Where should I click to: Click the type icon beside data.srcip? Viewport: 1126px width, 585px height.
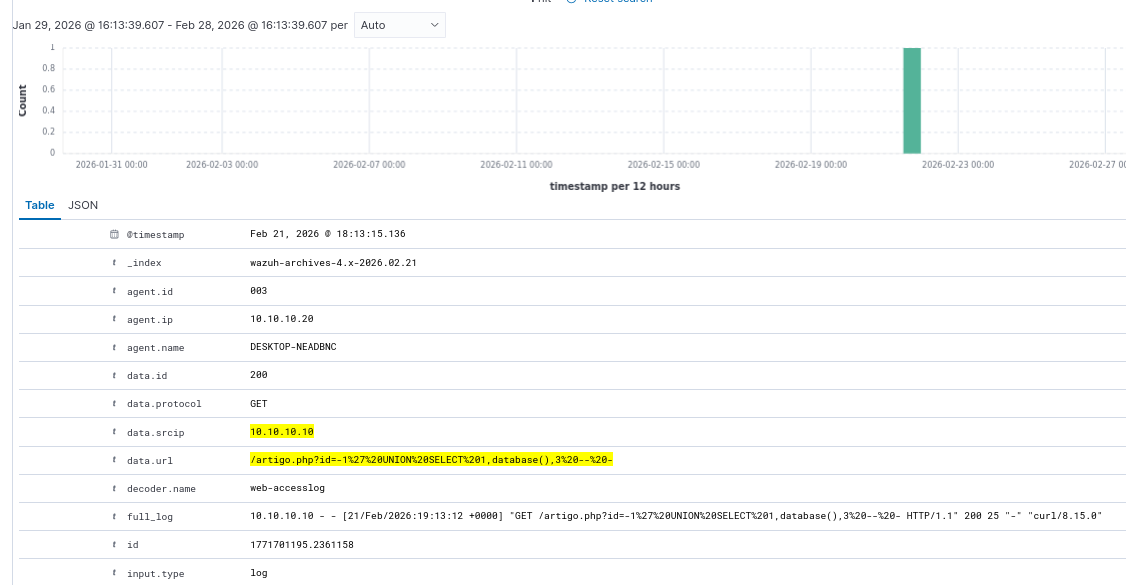pos(114,432)
